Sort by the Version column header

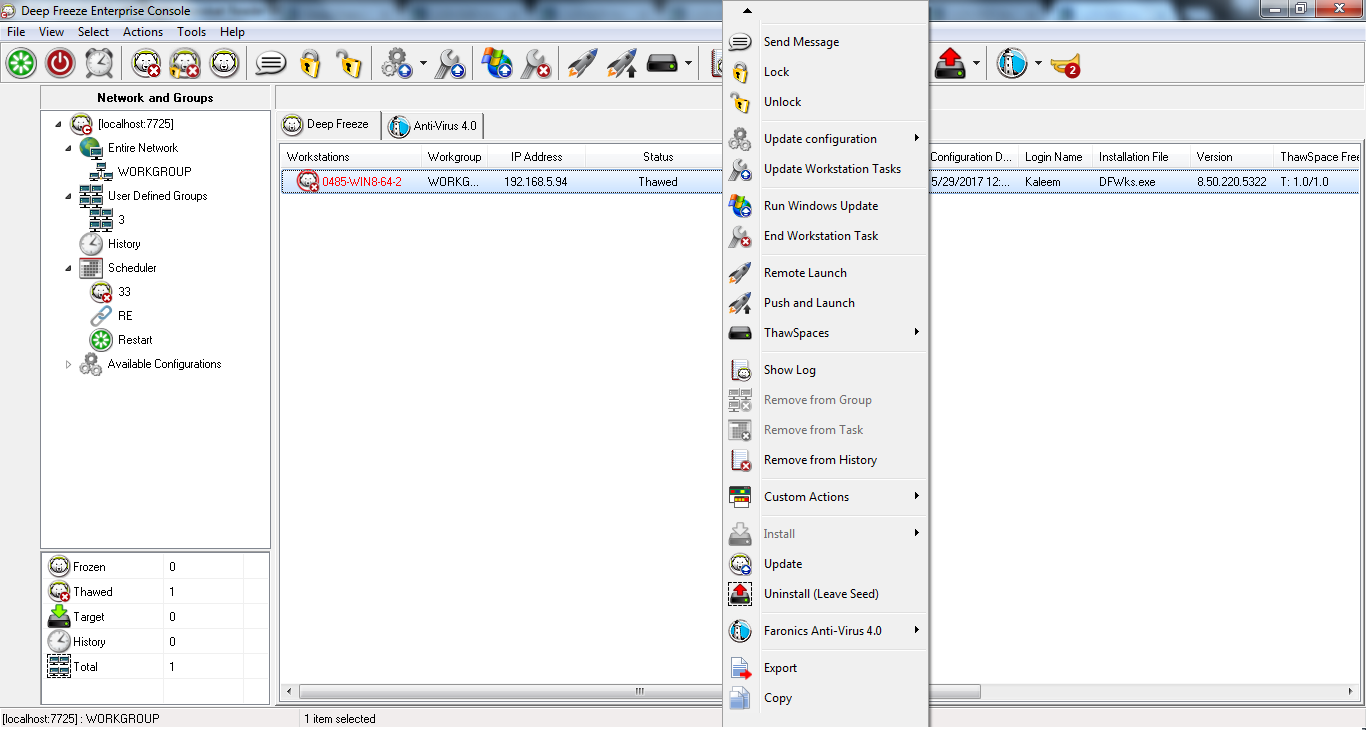pos(1231,157)
